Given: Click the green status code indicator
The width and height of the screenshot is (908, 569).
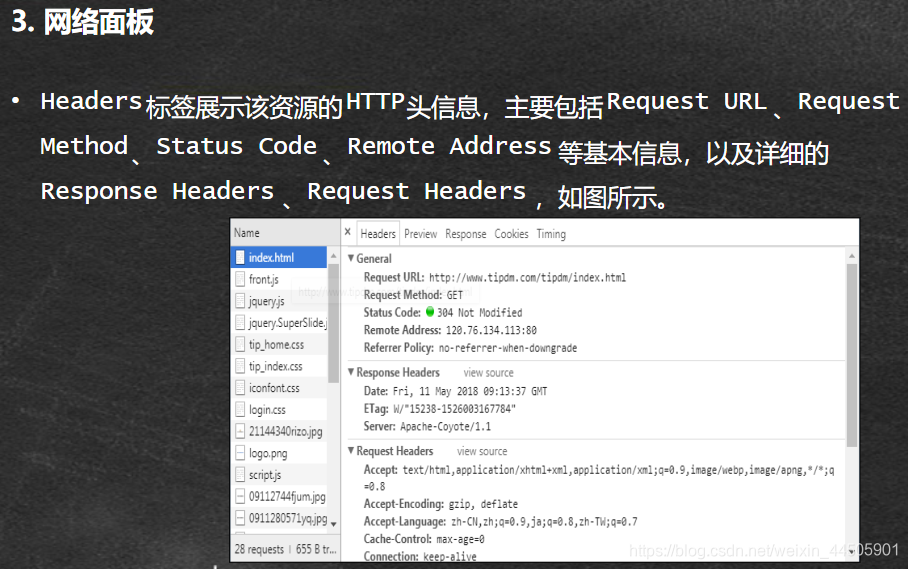Looking at the screenshot, I should click(x=430, y=312).
